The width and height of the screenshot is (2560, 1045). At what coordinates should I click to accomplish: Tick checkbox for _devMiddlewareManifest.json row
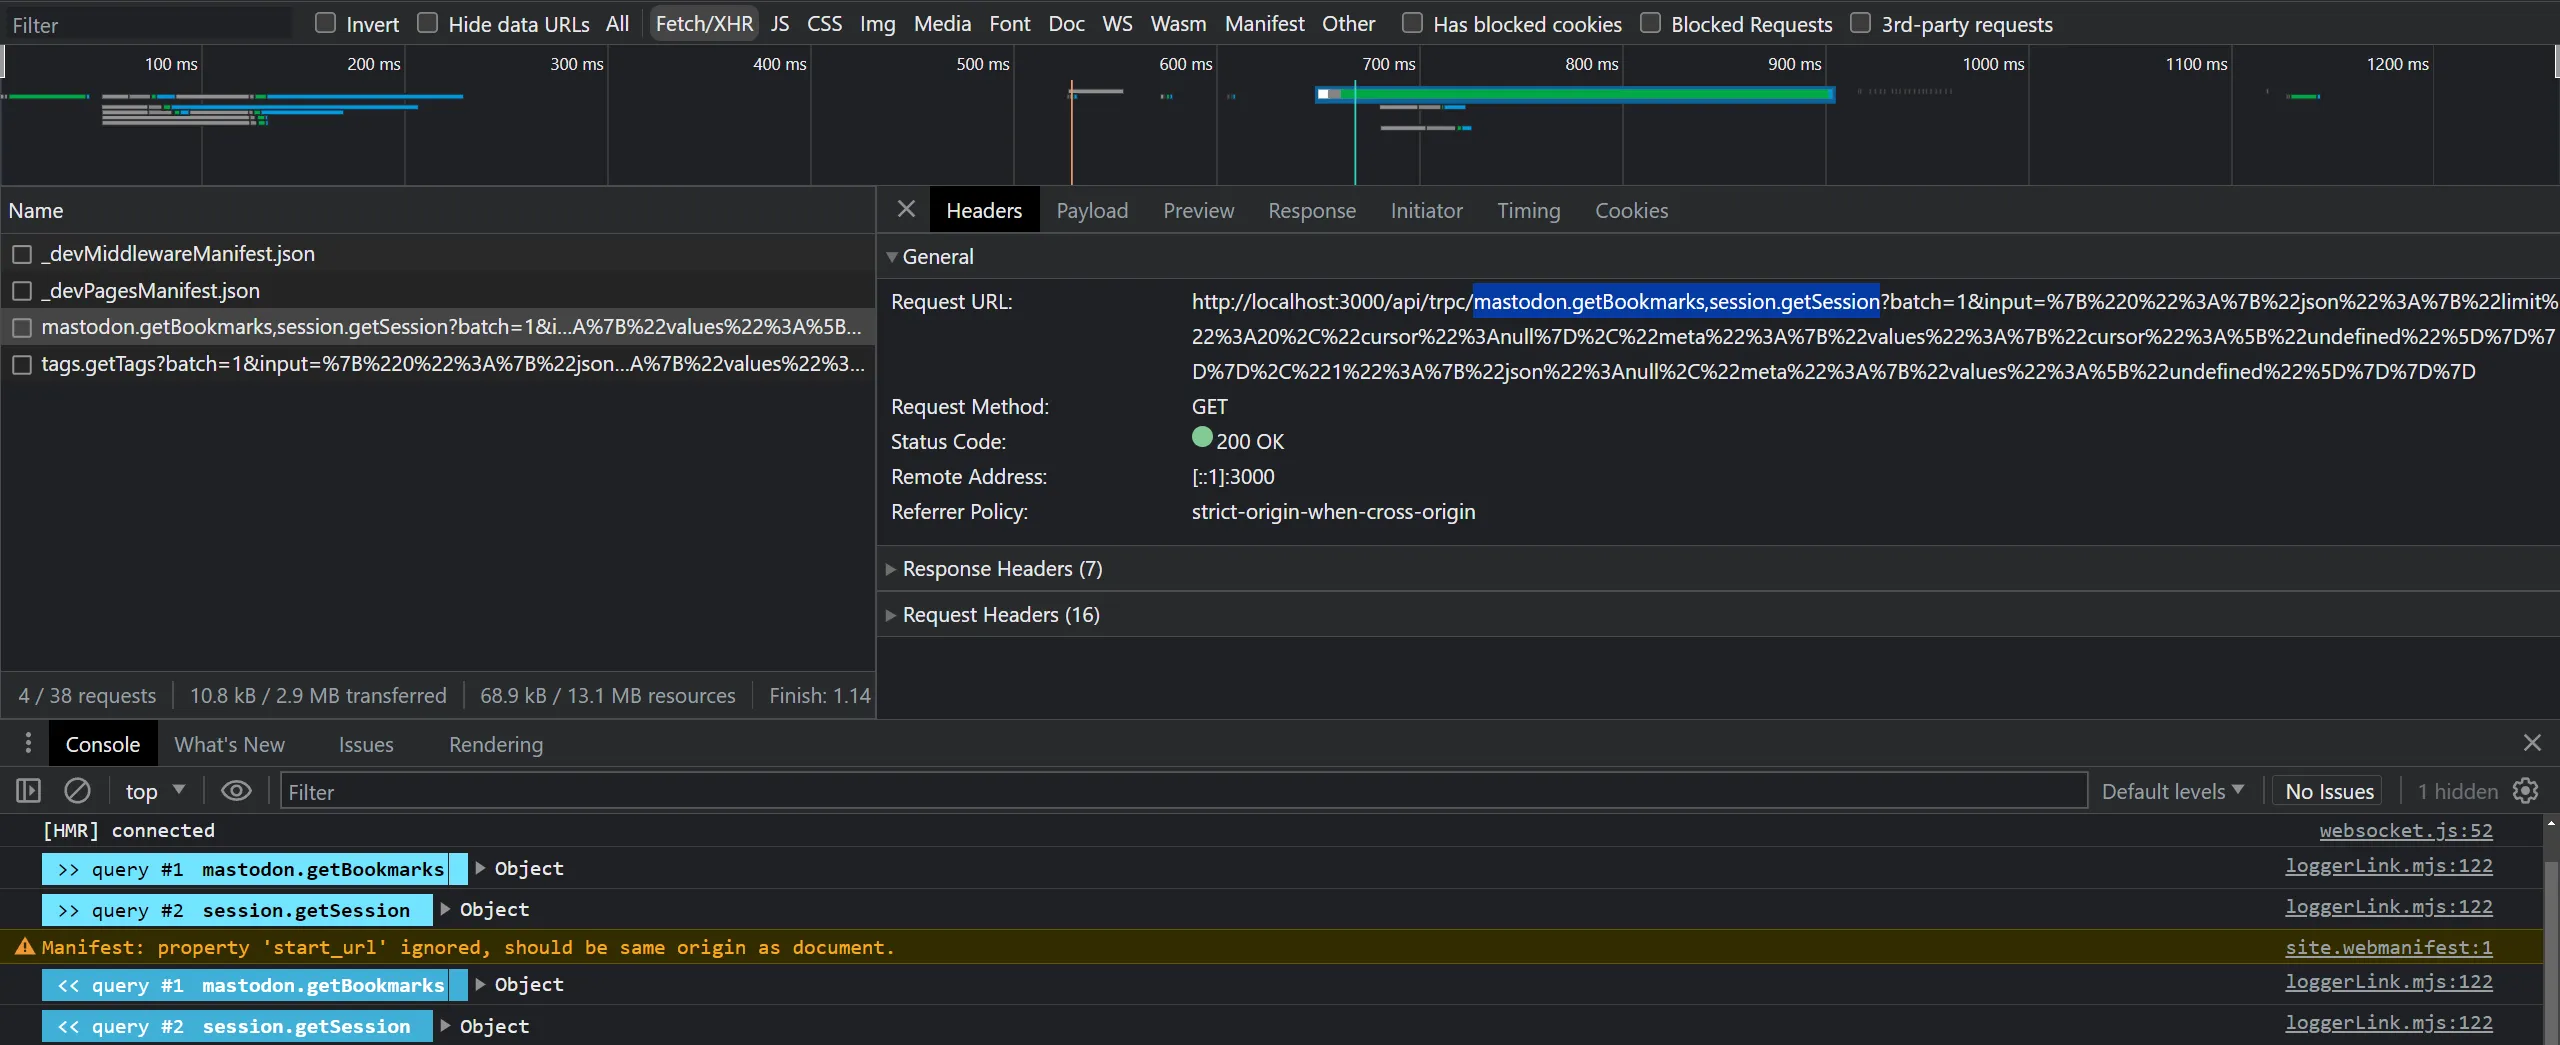coord(22,254)
